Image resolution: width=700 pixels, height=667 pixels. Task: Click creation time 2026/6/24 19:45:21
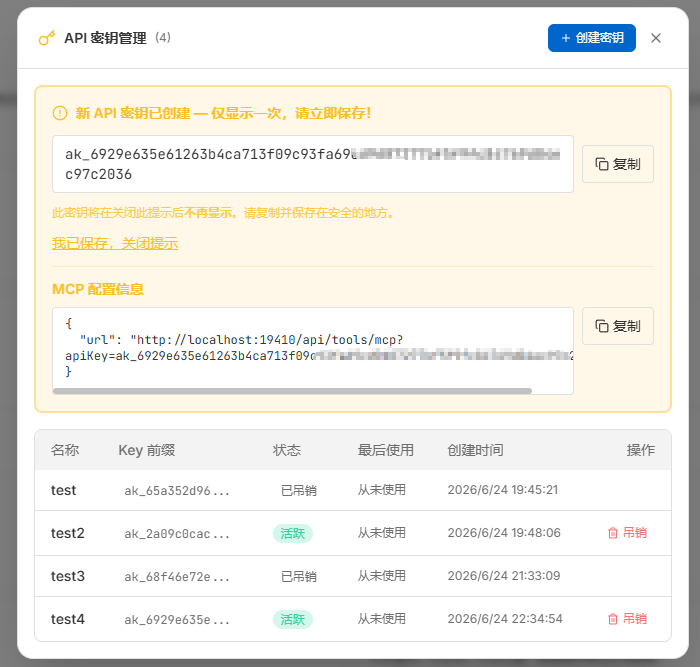click(503, 490)
